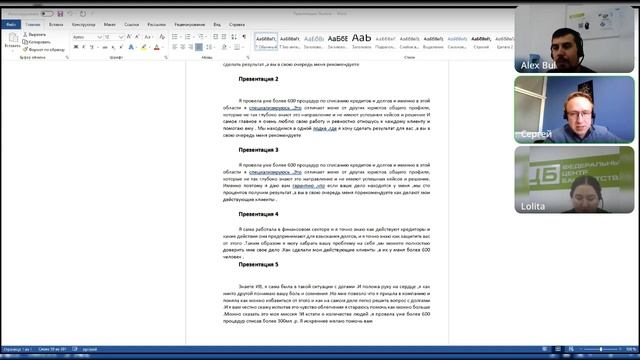
Task: Click the Redo icon in Quick Access Toolbar
Action: tap(83, 13)
